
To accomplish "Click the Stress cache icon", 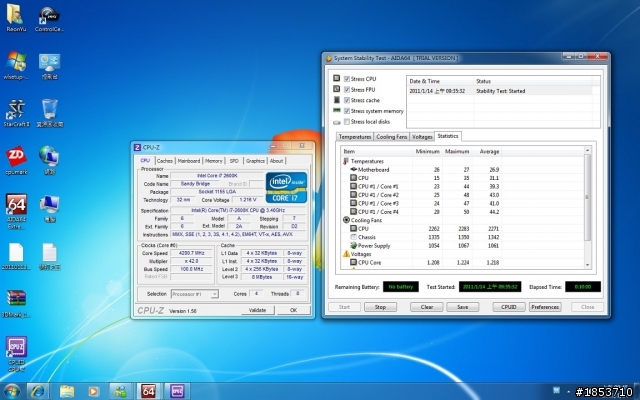I will (x=336, y=100).
